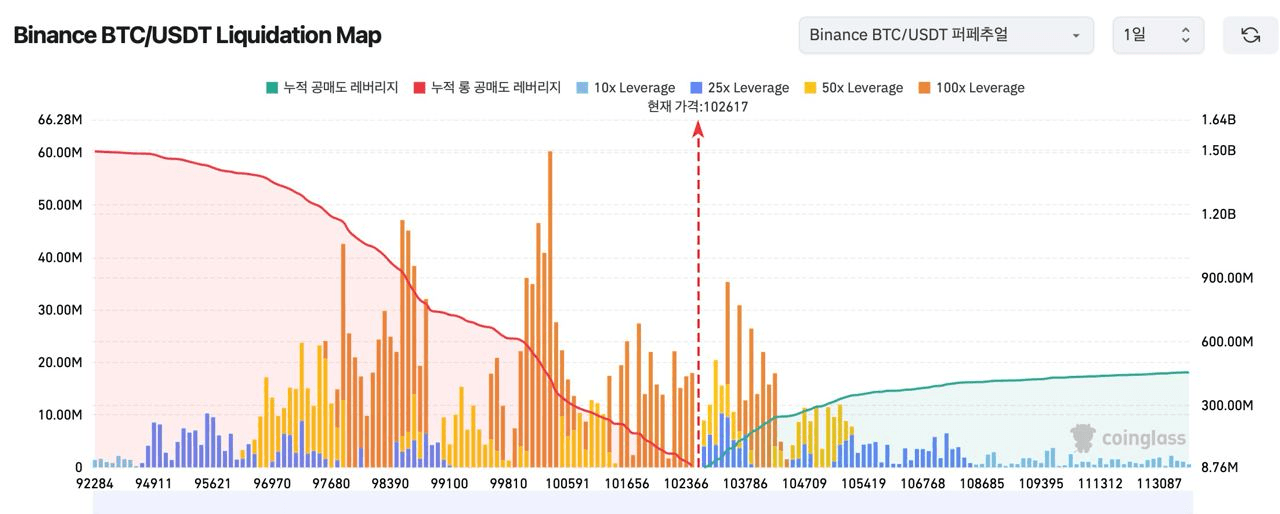This screenshot has height=514, width=1280.
Task: Click the 현재 가격:102617 label
Action: point(698,107)
